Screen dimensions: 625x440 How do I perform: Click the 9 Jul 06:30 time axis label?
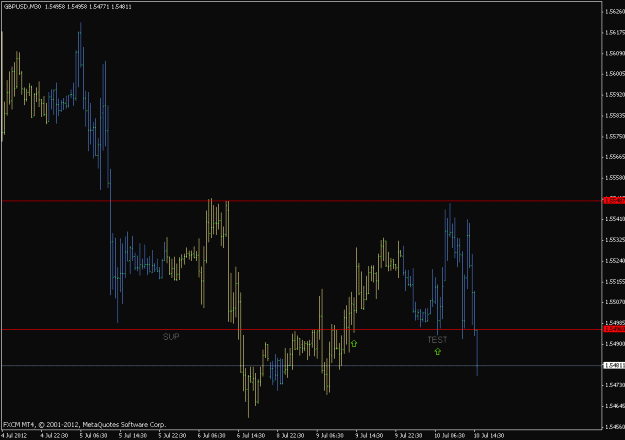(x=330, y=436)
